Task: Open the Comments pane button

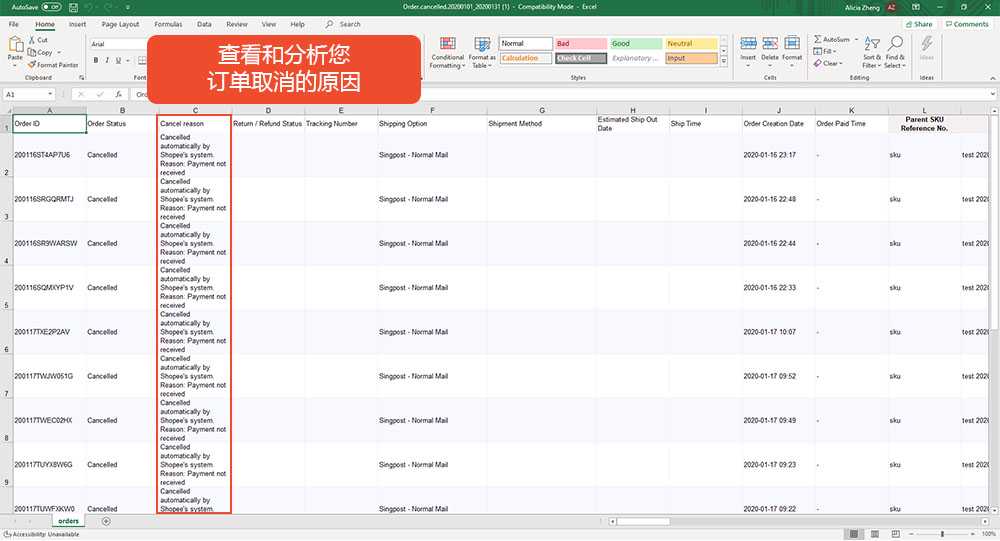Action: click(x=967, y=24)
